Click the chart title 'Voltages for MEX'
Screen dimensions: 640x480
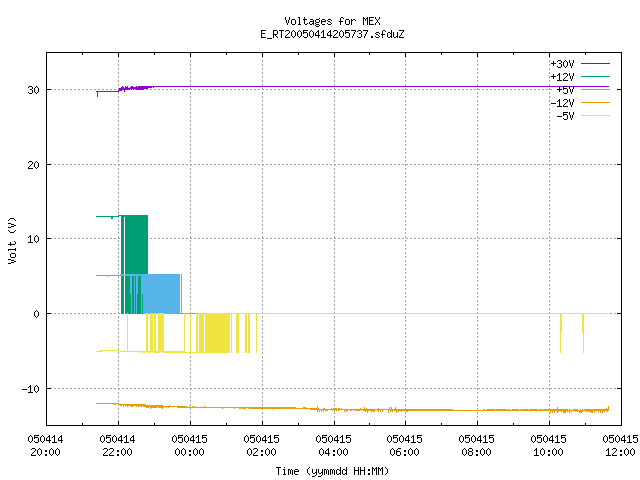[332, 21]
